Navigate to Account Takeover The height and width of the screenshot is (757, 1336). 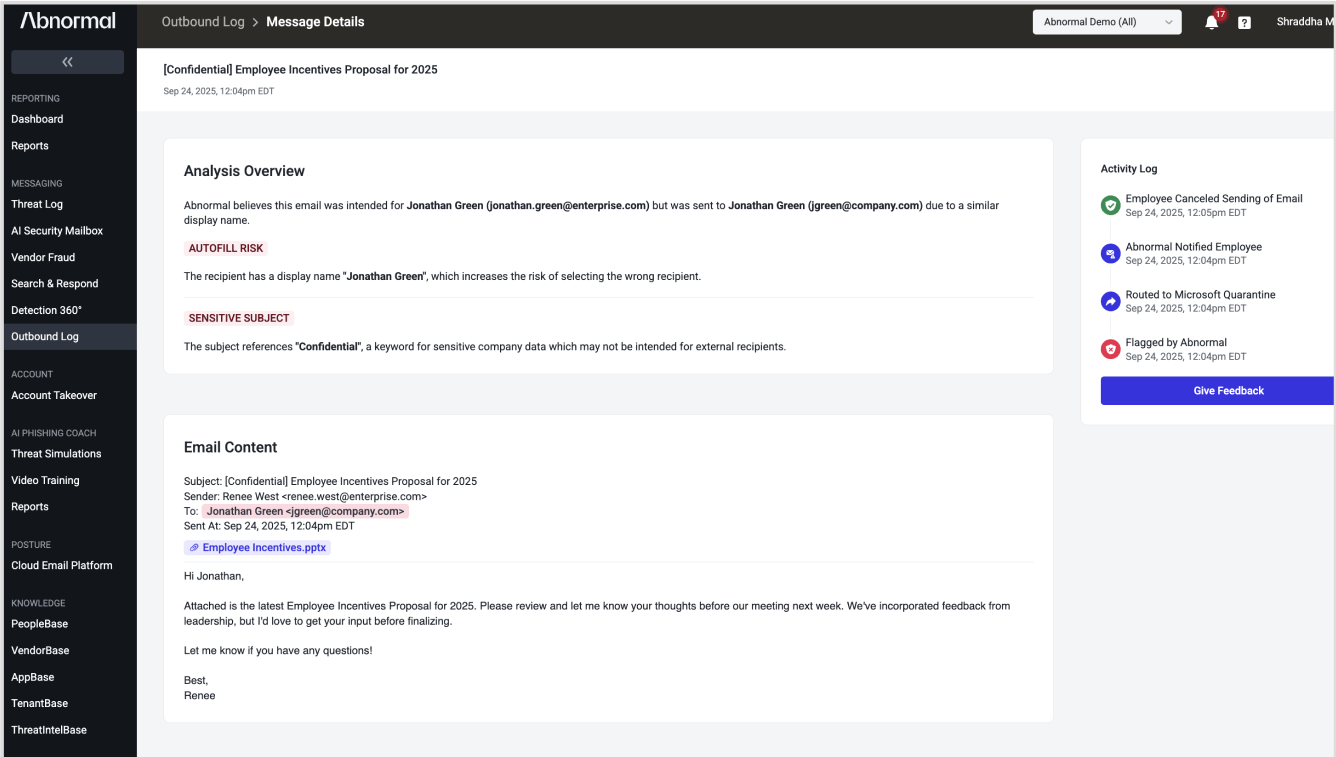54,395
